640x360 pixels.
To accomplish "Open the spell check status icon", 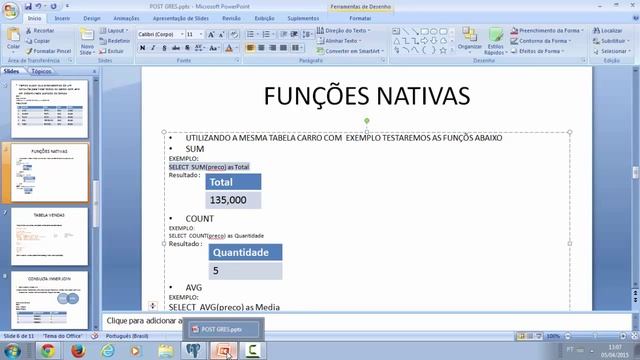I will (x=95, y=336).
